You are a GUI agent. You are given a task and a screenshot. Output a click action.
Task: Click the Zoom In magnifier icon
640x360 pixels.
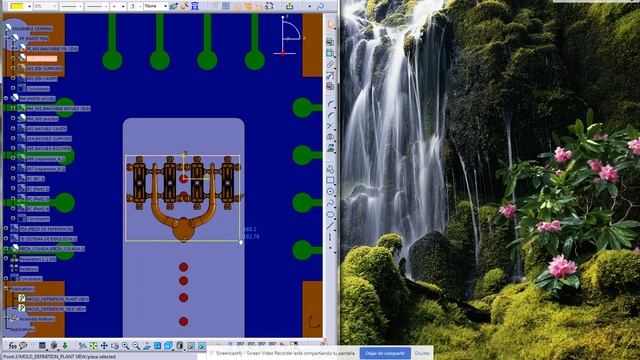[125, 346]
